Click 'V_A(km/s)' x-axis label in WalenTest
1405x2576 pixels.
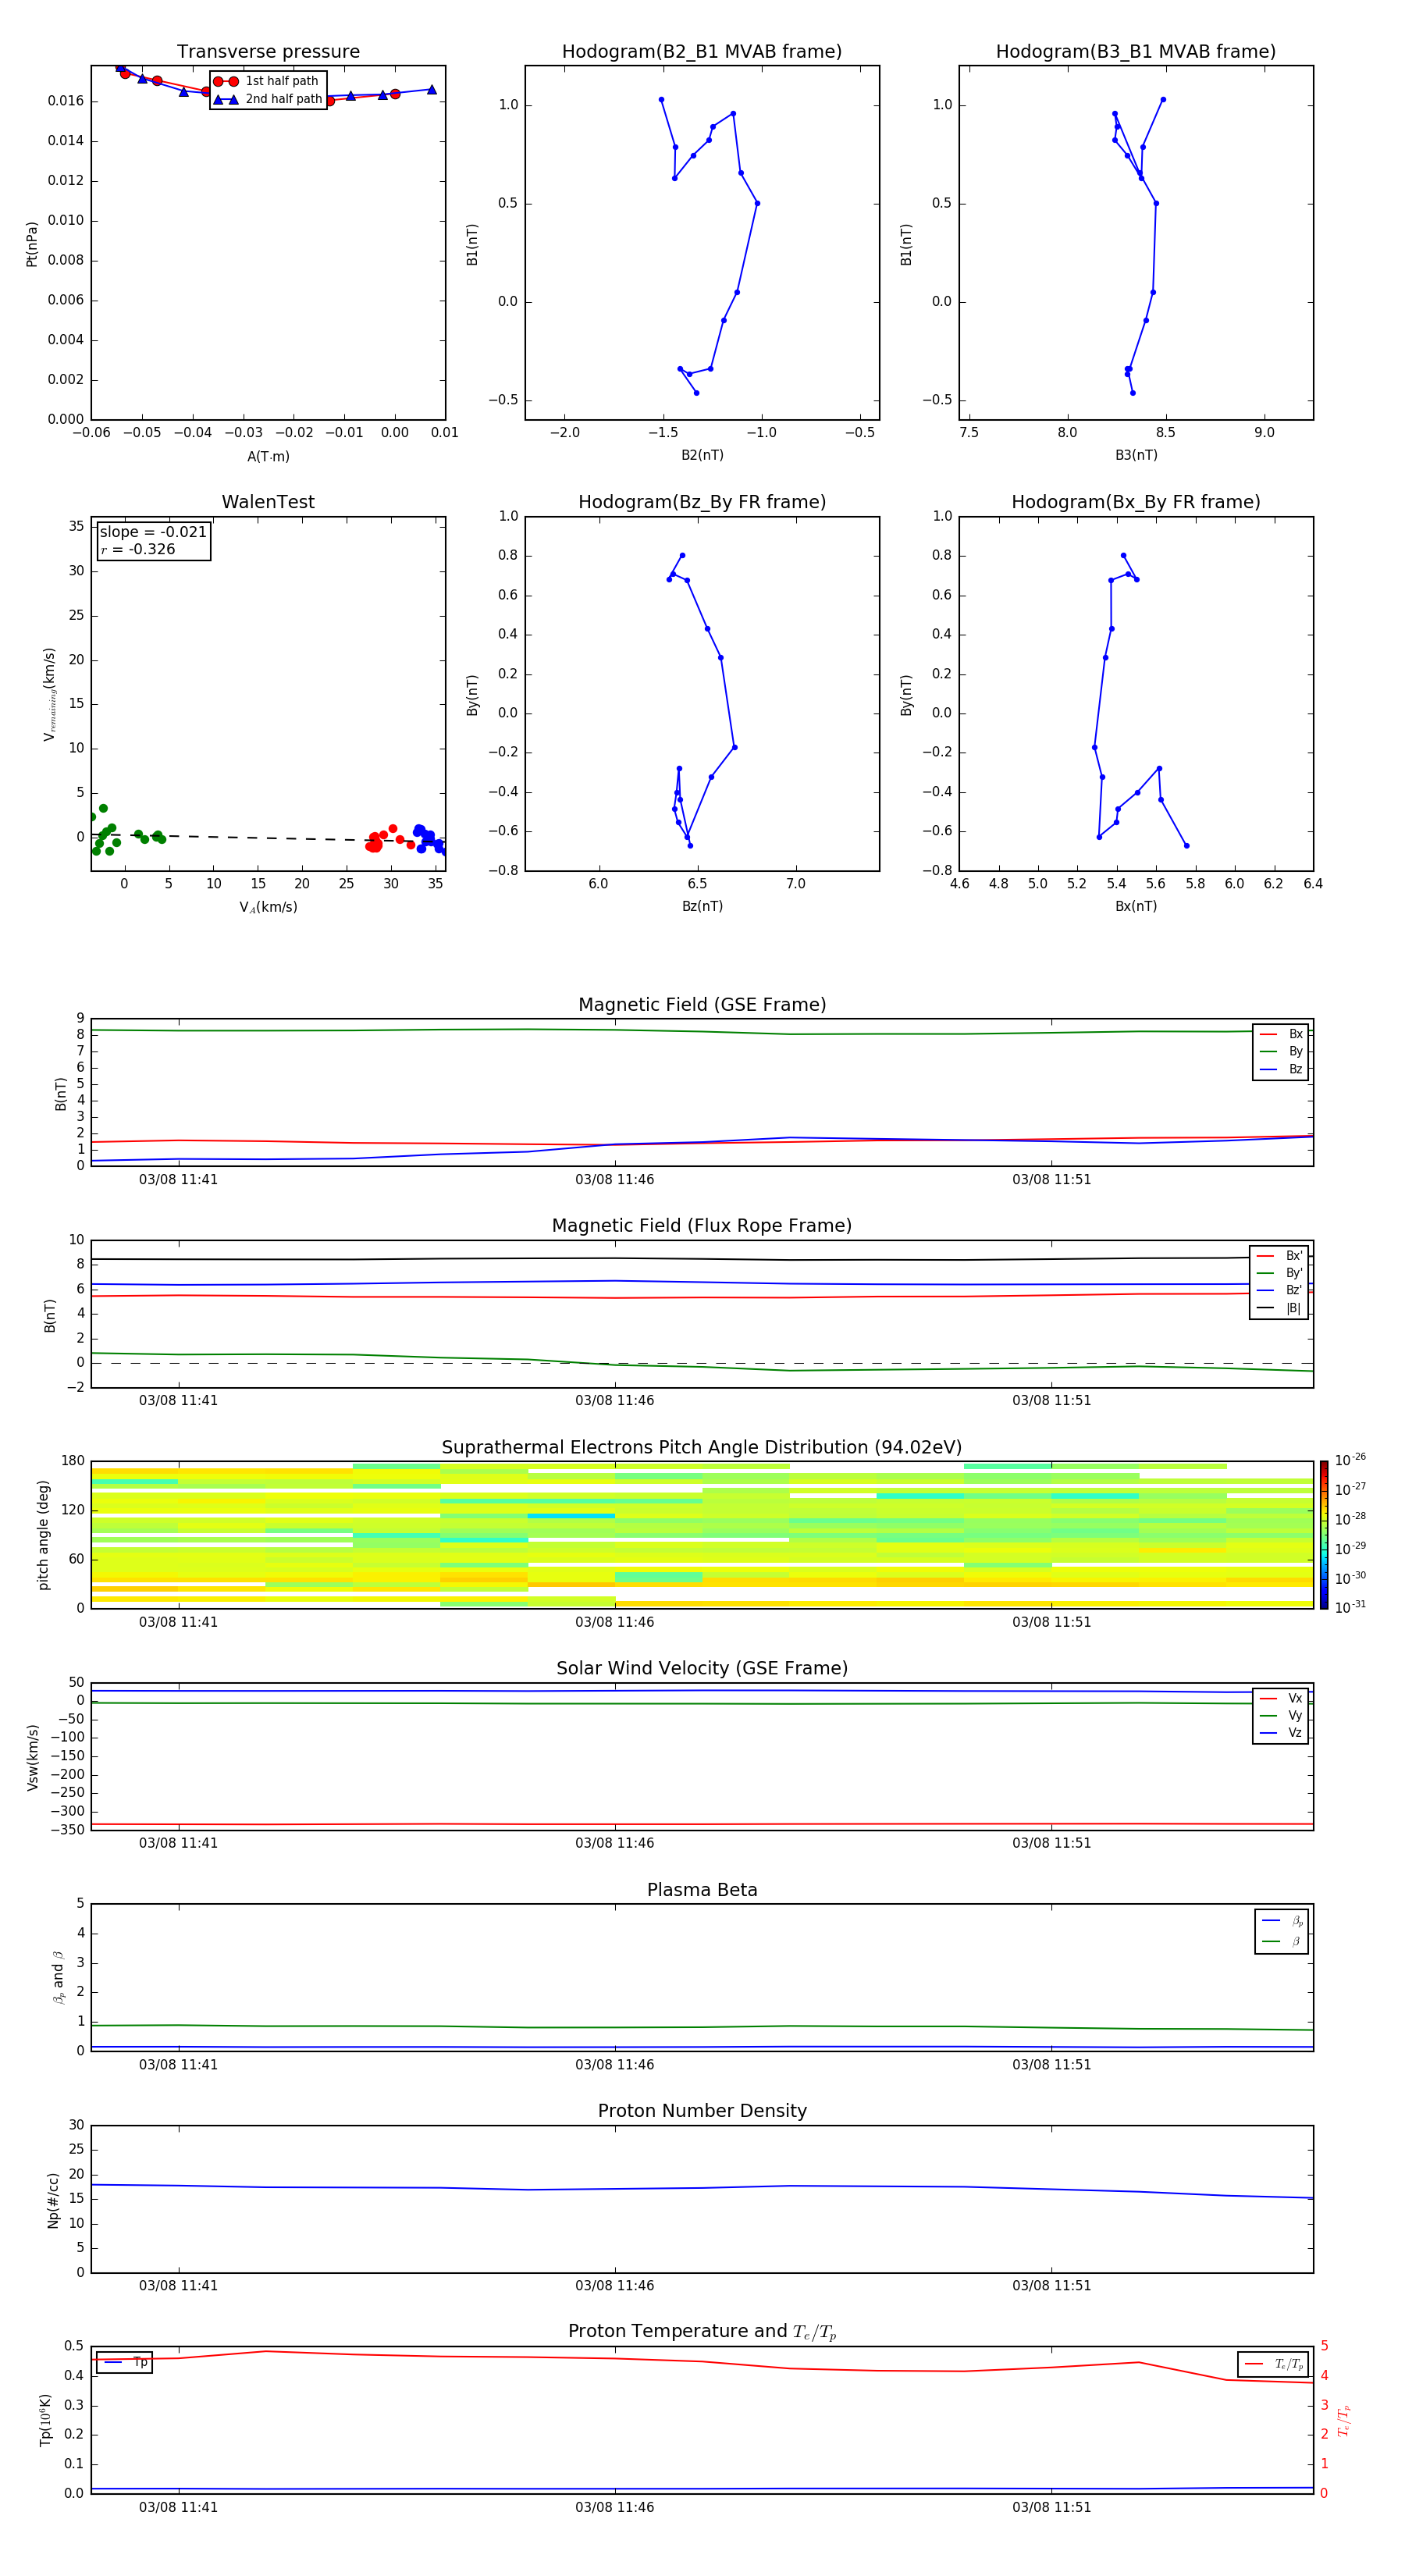[x=268, y=907]
